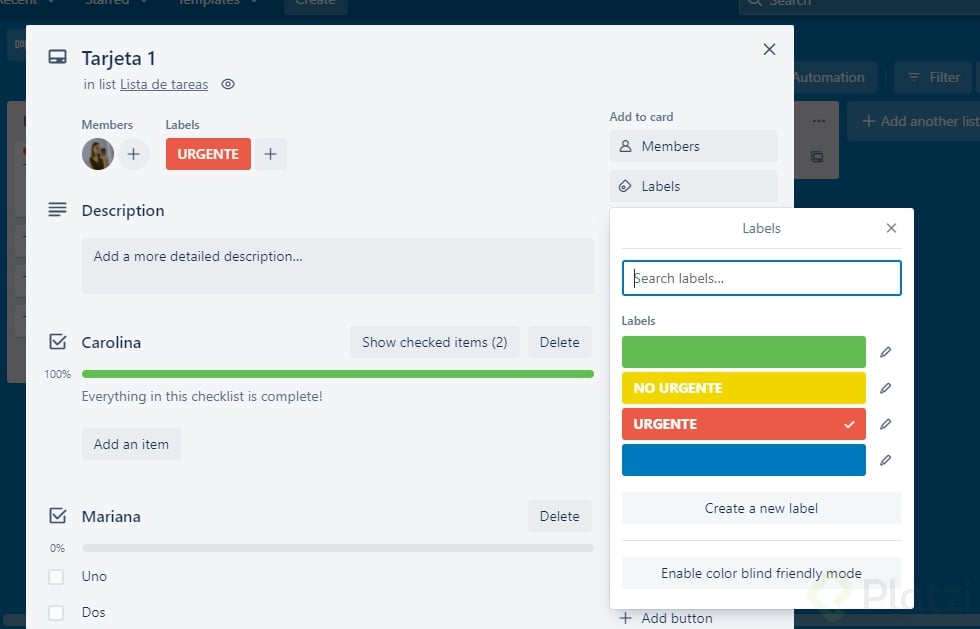
Task: Enable color blind friendly mode
Action: (761, 573)
